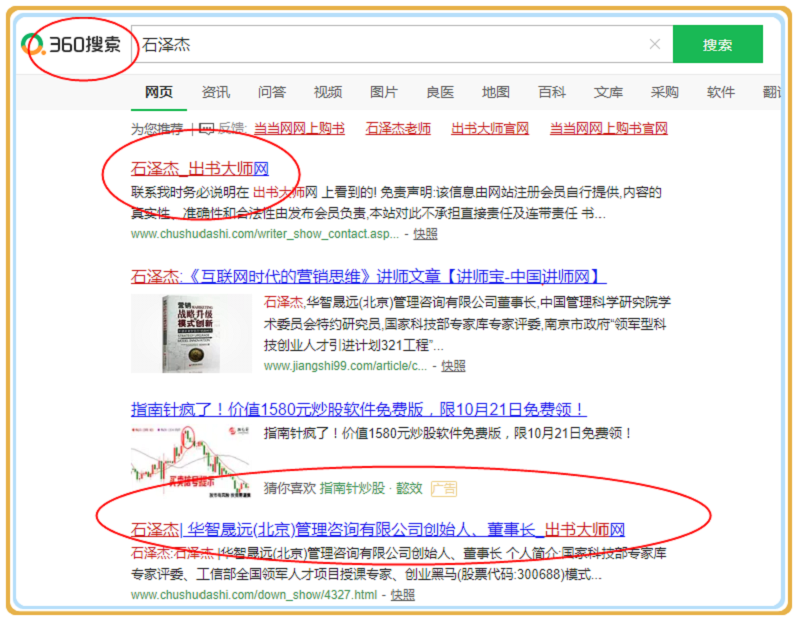
Task: Open the 百科 tab
Action: tap(551, 92)
